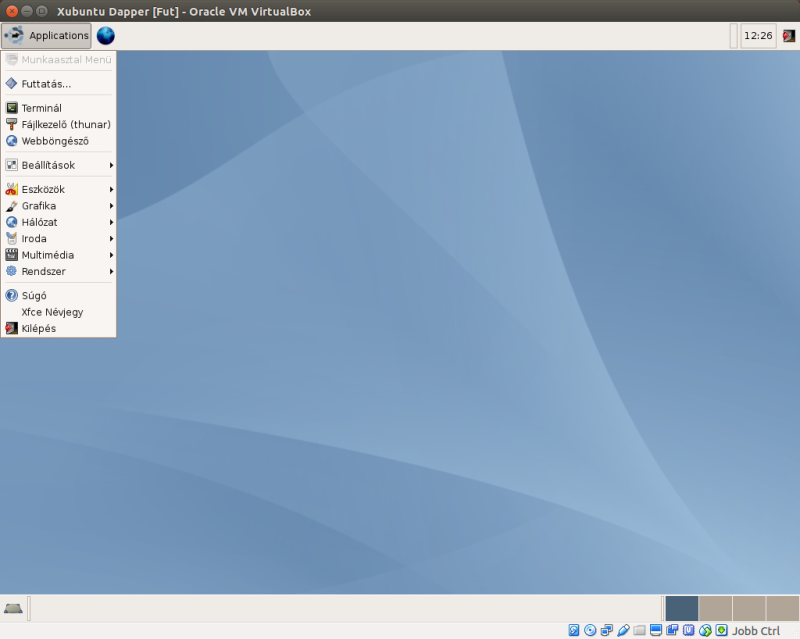The width and height of the screenshot is (800, 639).
Task: Switch to the second workspace in pager
Action: (x=715, y=608)
